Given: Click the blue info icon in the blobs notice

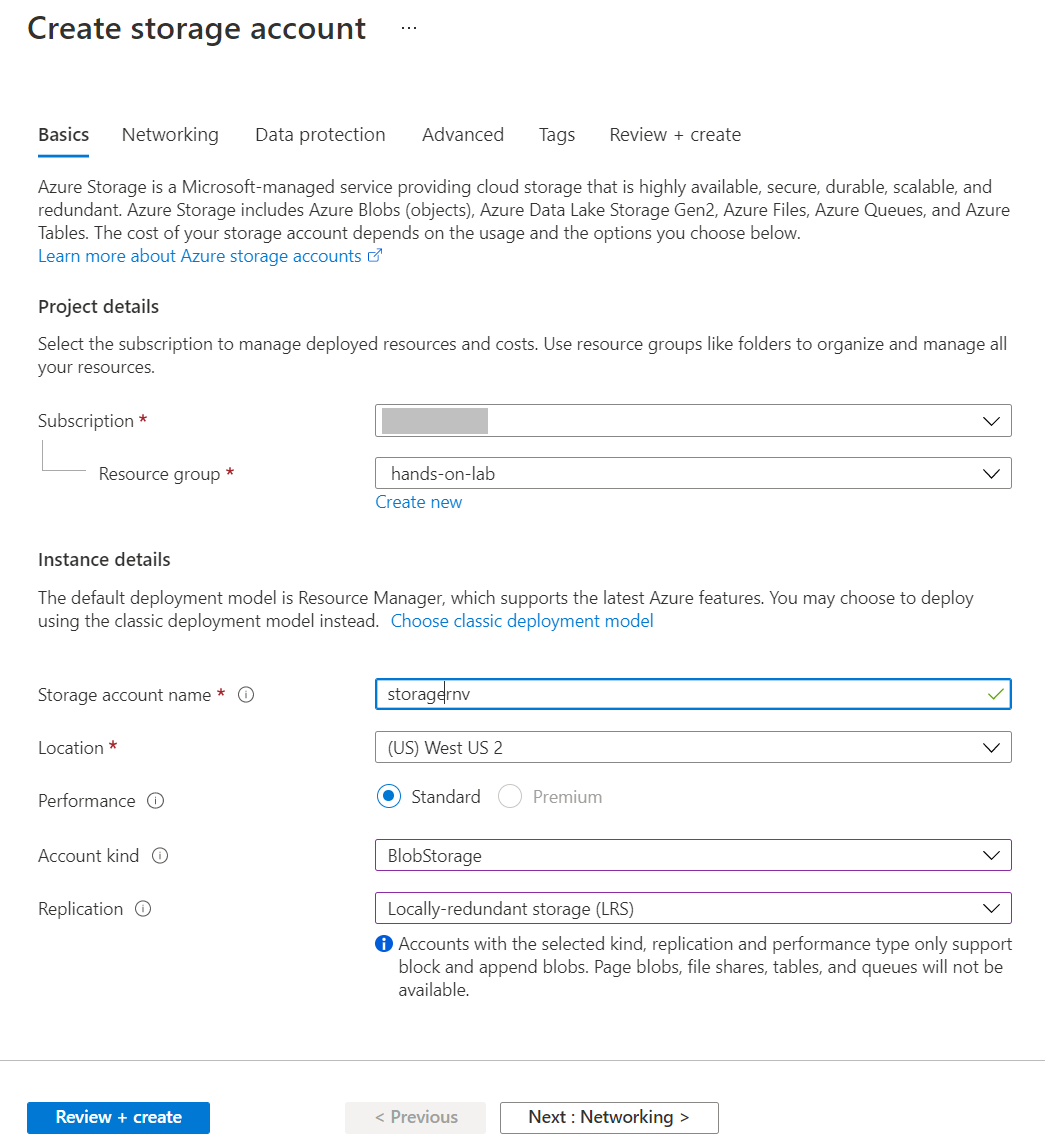Looking at the screenshot, I should point(383,944).
